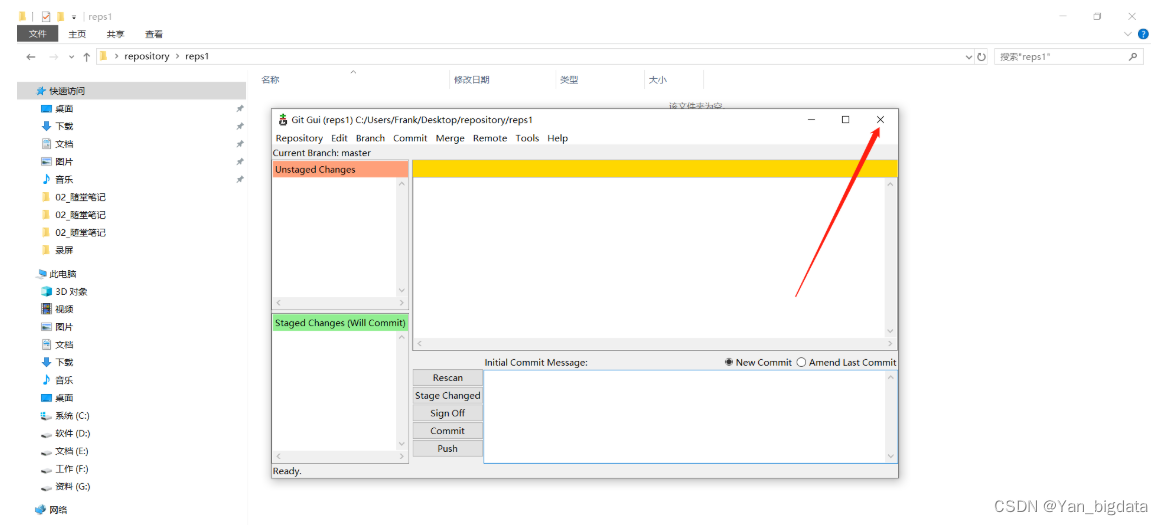
Task: Select Amend Last Commit radio button
Action: pos(801,363)
